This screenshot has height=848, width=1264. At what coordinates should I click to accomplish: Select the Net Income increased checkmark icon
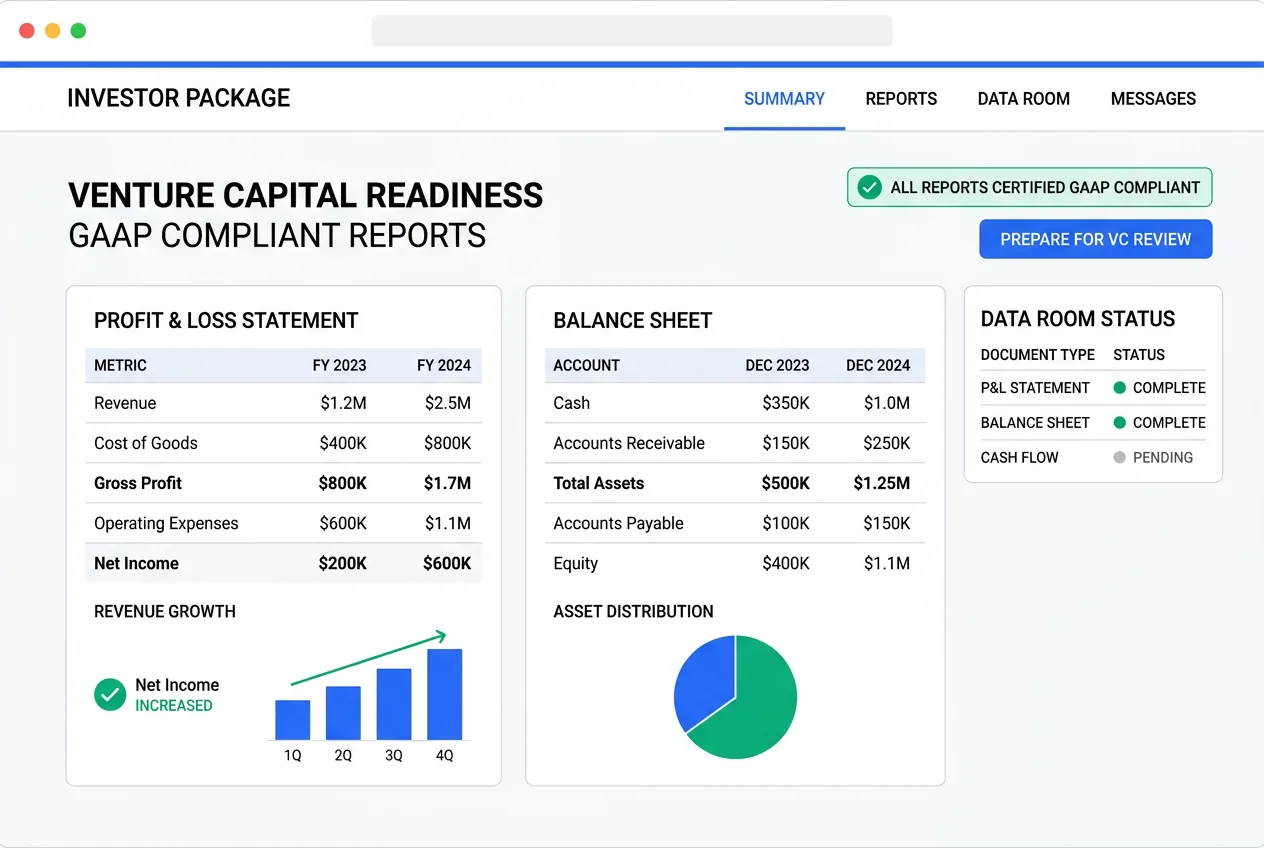point(110,693)
